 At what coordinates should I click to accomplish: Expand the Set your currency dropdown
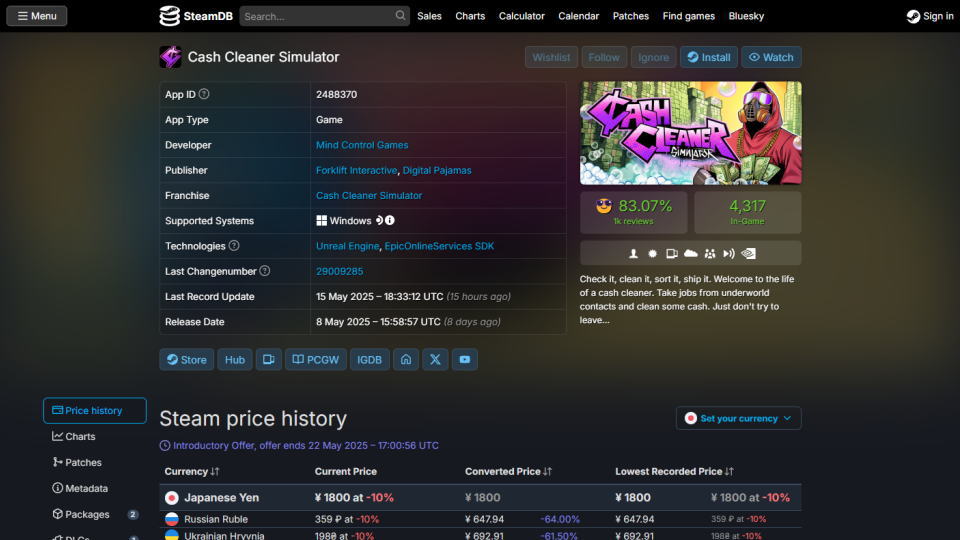738,418
